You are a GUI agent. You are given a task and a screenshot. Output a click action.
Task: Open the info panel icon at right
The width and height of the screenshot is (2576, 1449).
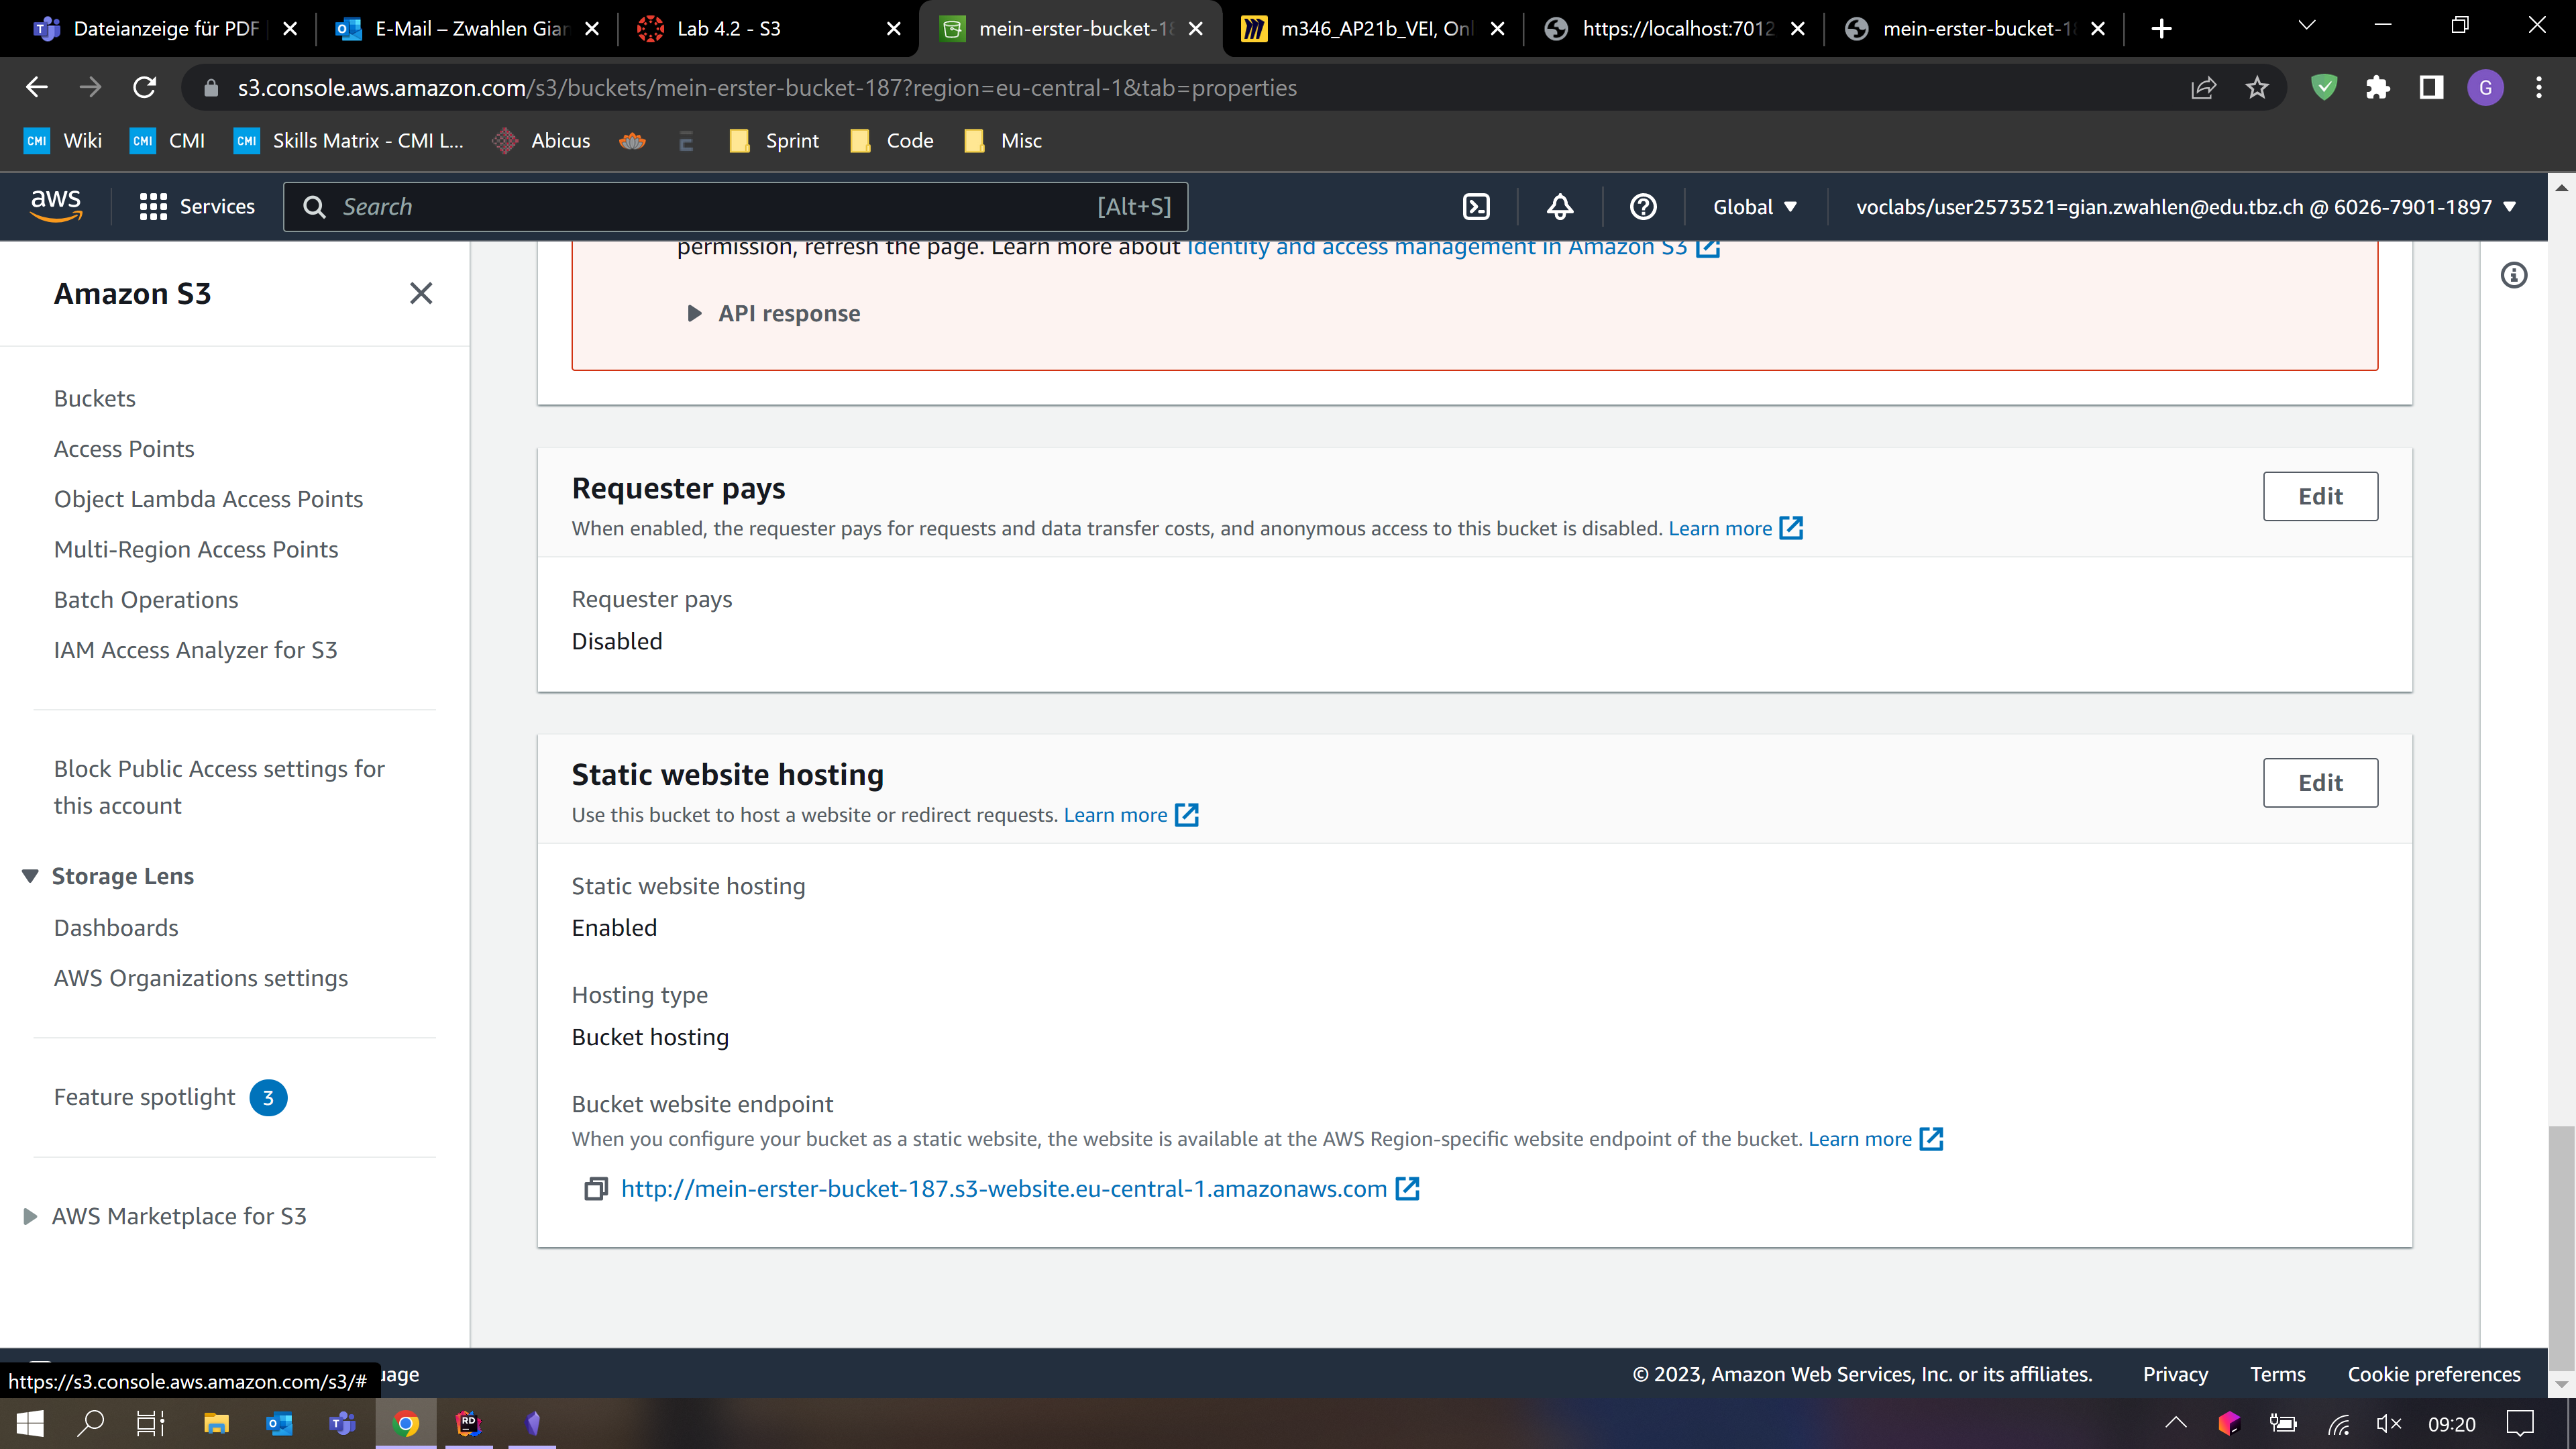coord(2513,275)
